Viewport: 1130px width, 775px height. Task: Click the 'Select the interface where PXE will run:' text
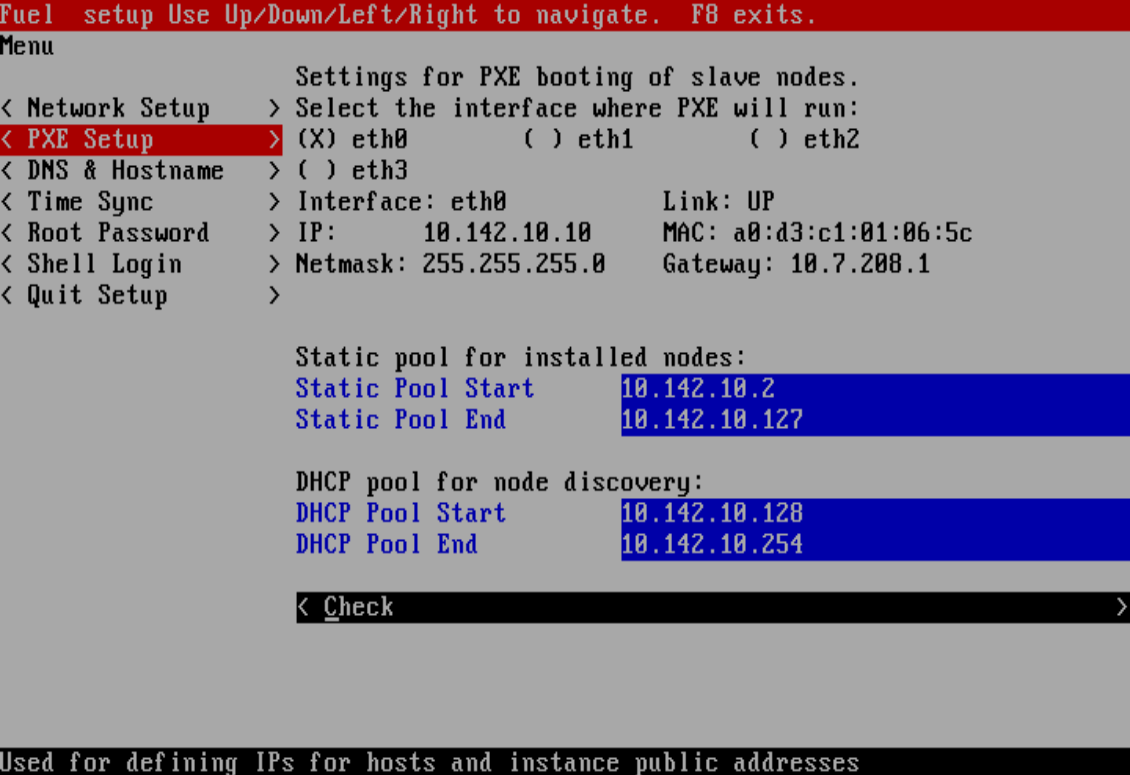[x=577, y=108]
